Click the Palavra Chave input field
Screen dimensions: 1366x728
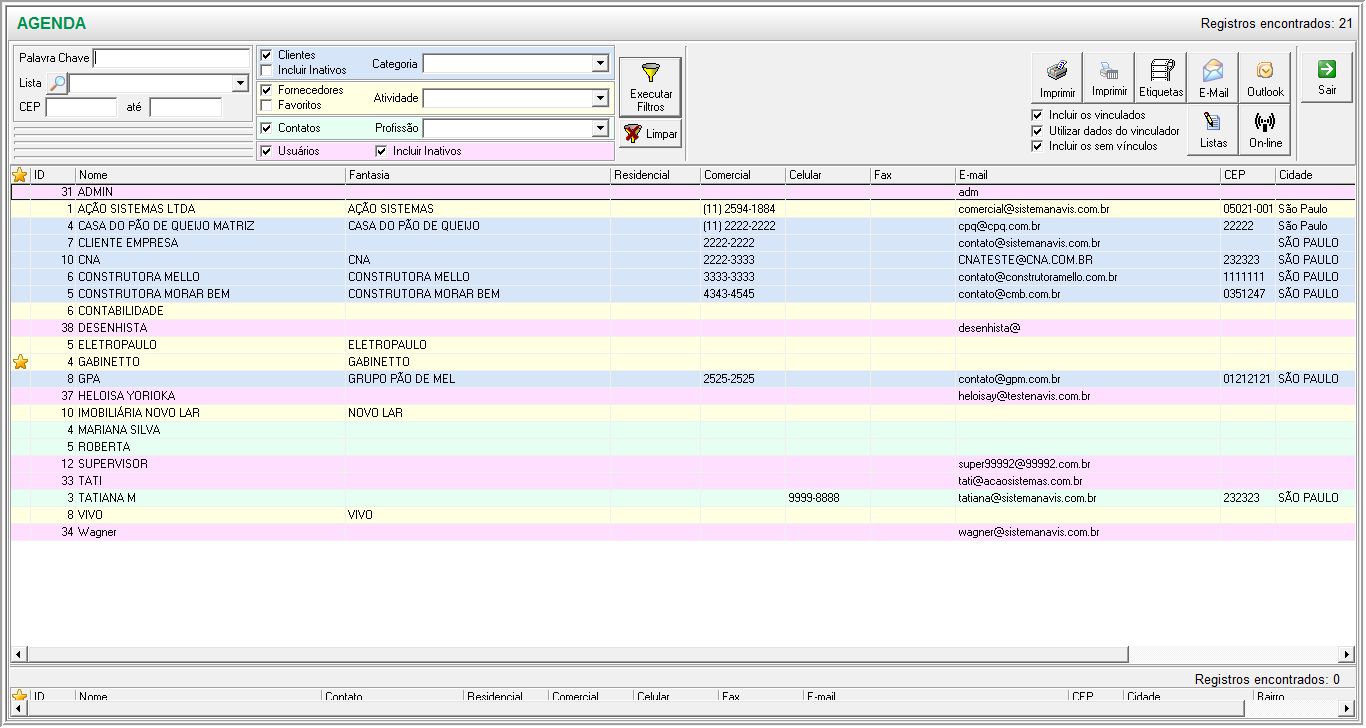pyautogui.click(x=171, y=58)
